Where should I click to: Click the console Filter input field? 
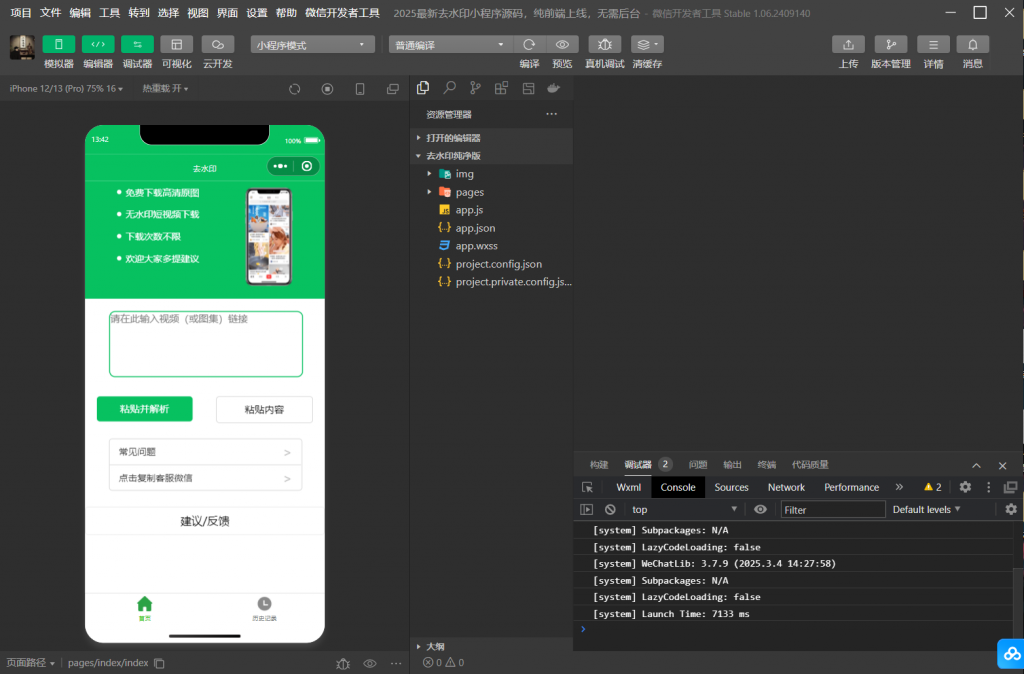pos(832,510)
